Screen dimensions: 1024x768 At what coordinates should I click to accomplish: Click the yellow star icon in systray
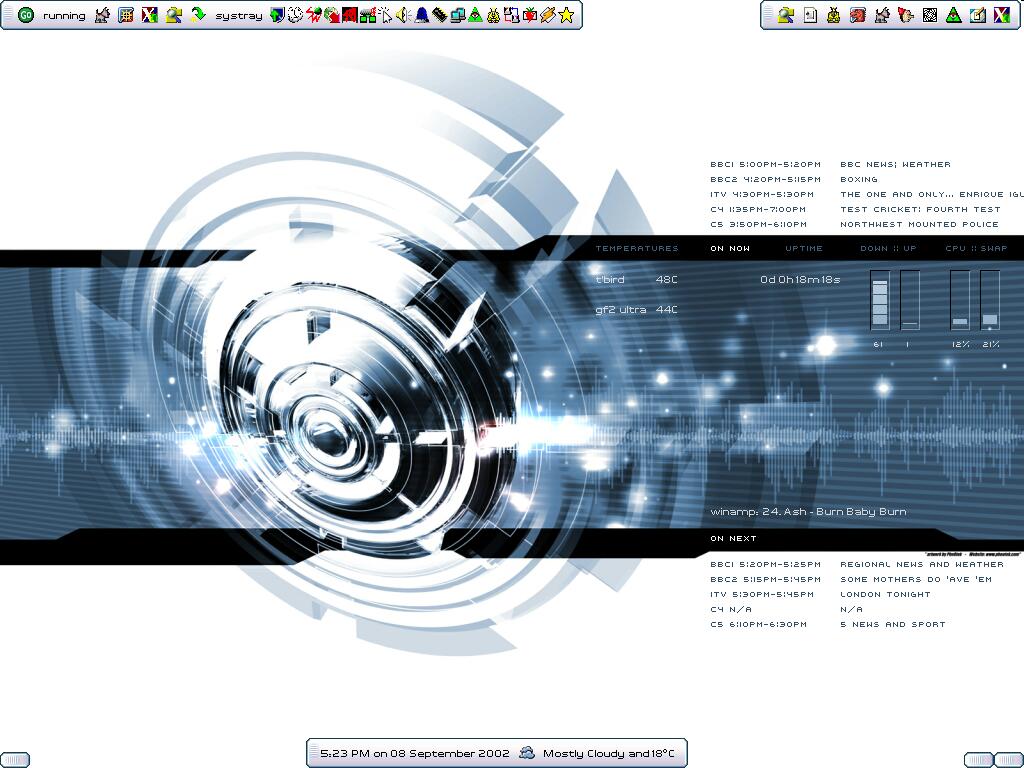566,15
